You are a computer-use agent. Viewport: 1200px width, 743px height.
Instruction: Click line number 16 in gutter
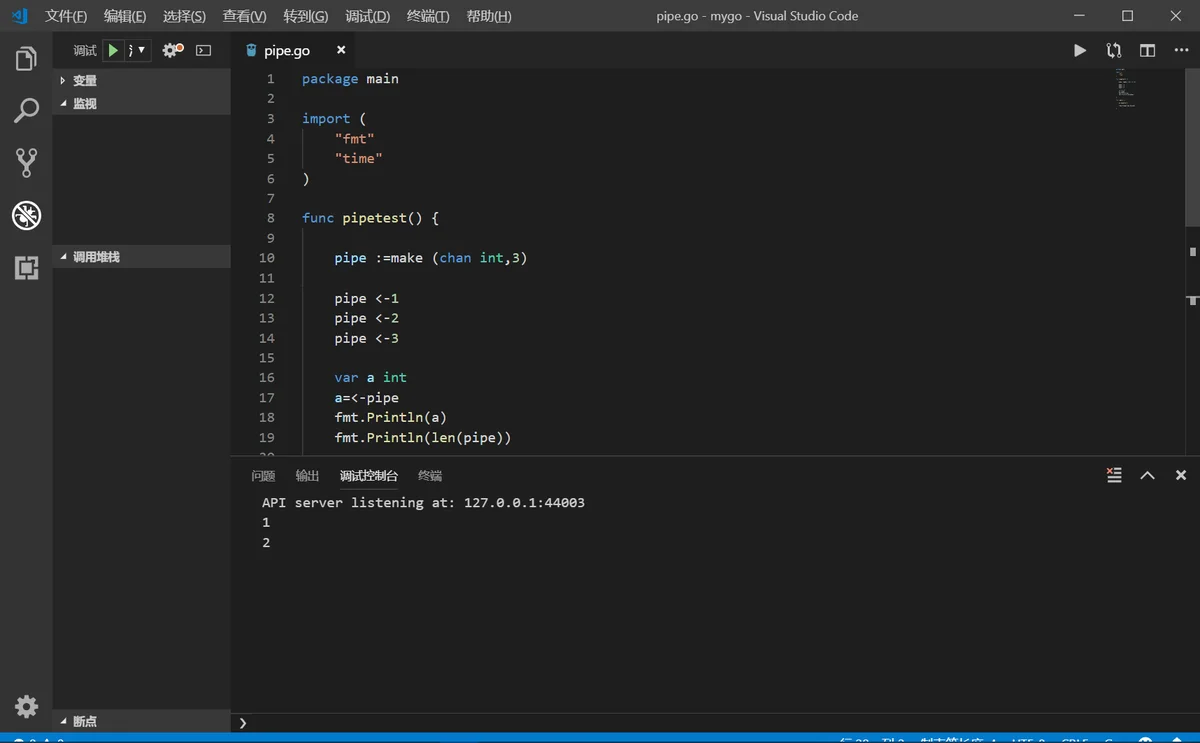[266, 377]
